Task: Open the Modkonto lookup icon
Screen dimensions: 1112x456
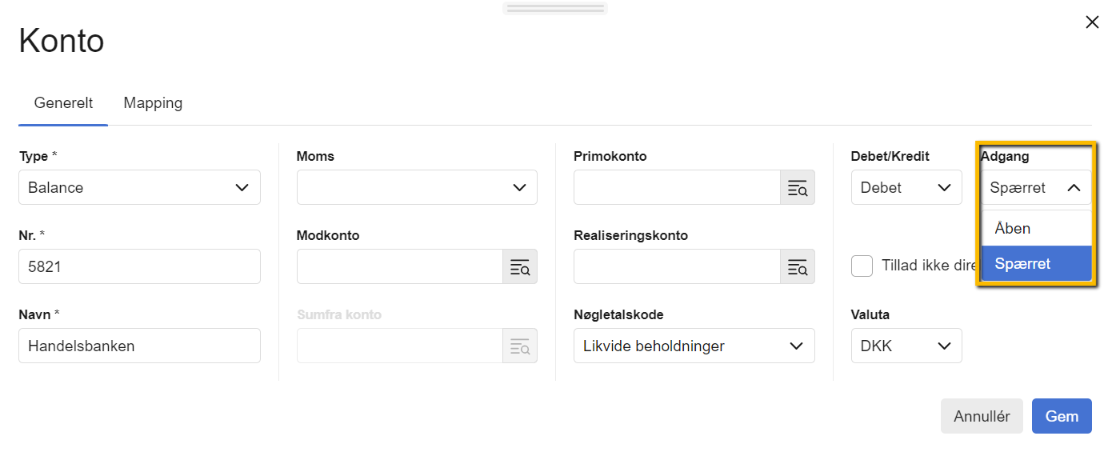Action: (x=519, y=267)
